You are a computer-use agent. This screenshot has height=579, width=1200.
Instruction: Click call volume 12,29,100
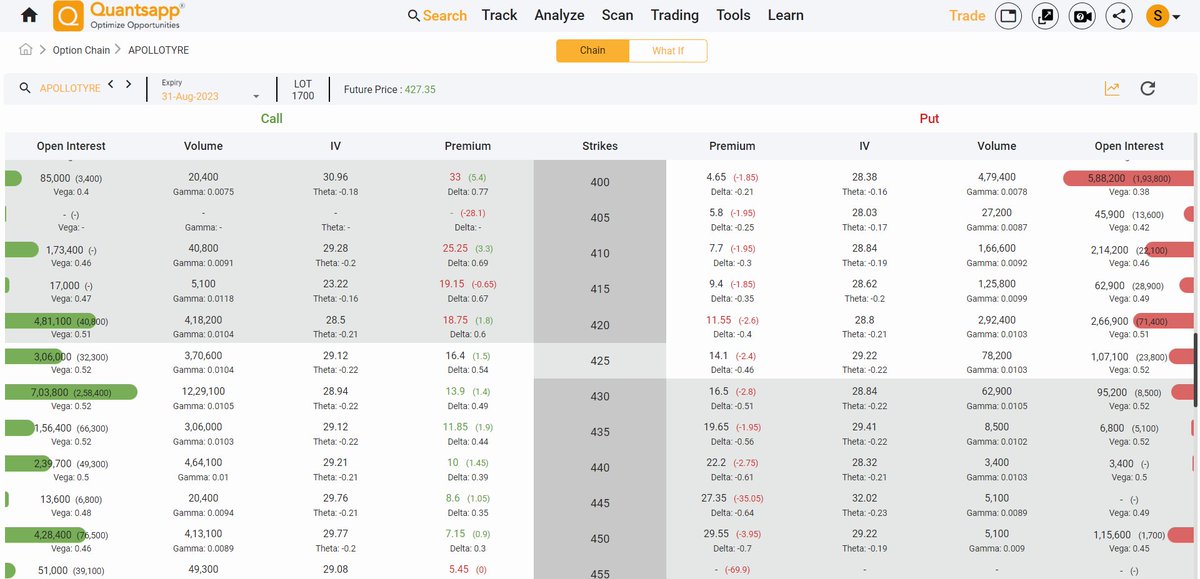(204, 391)
